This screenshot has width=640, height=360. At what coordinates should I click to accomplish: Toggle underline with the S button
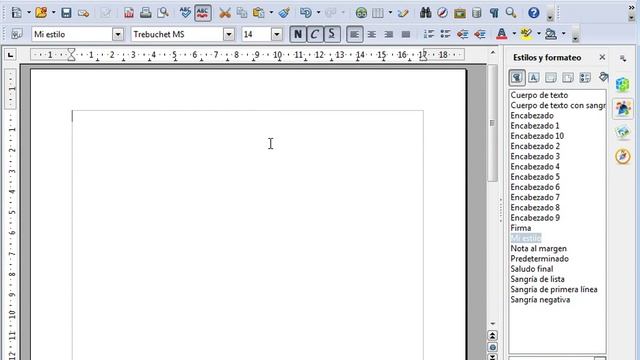coord(332,34)
